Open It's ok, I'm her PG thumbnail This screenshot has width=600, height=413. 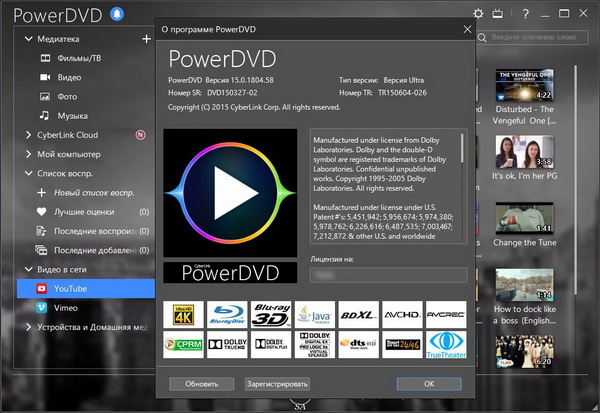[524, 152]
